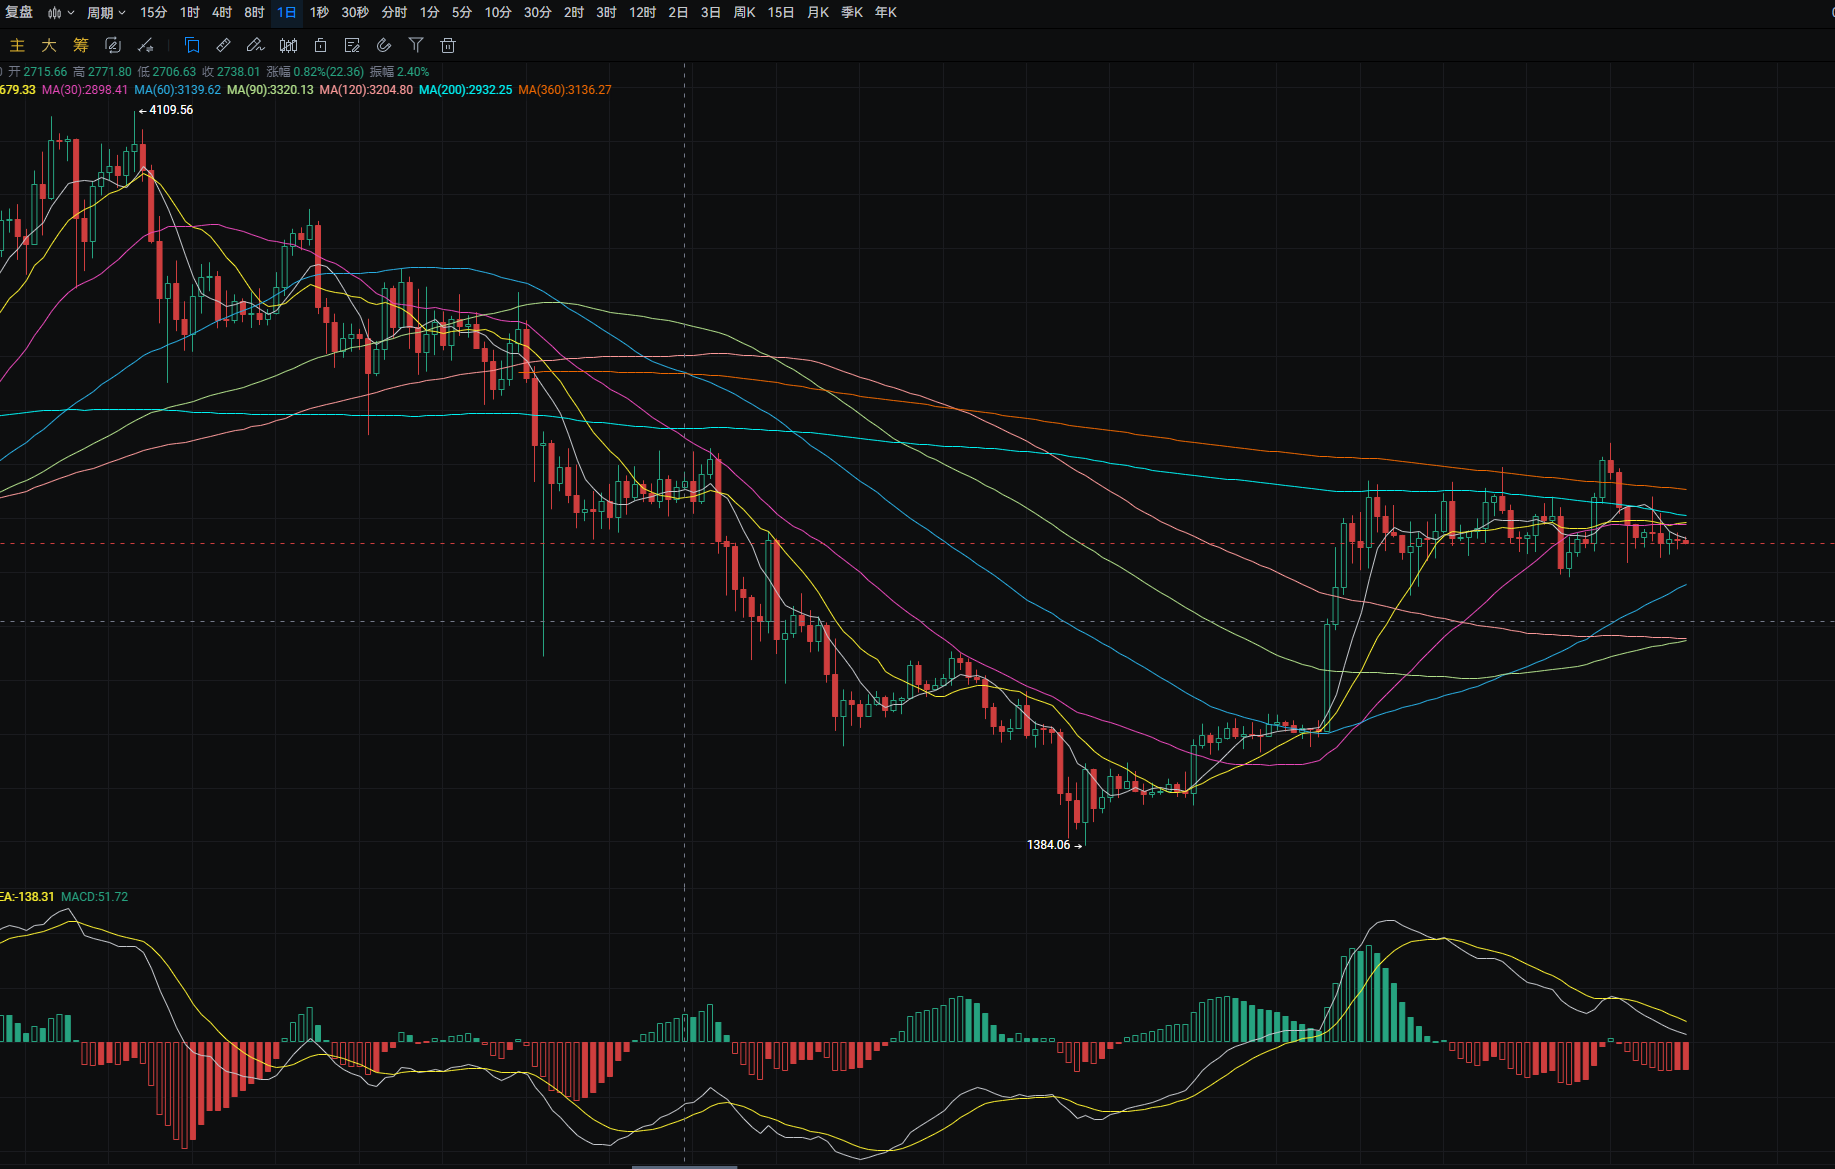Click the ruler measurement tool icon

coord(224,45)
